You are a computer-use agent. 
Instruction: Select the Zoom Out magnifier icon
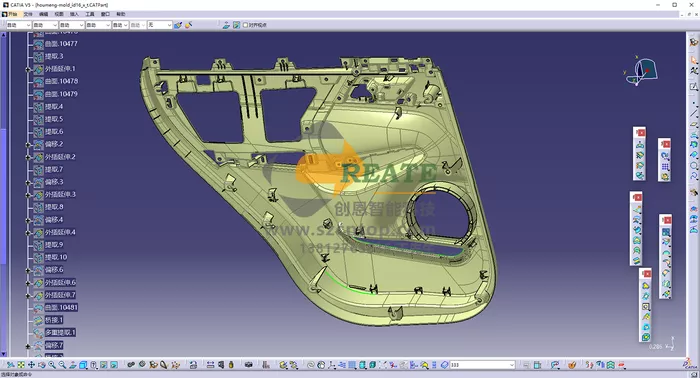coord(62,365)
